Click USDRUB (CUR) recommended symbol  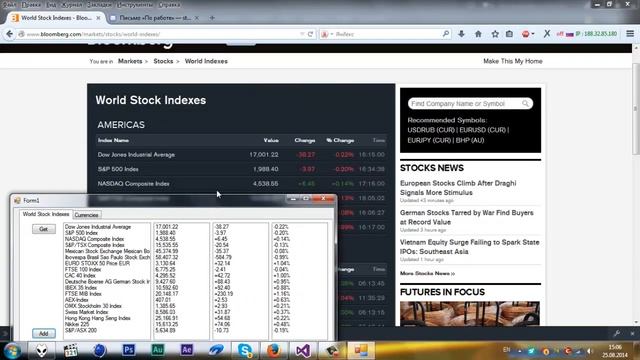click(431, 130)
